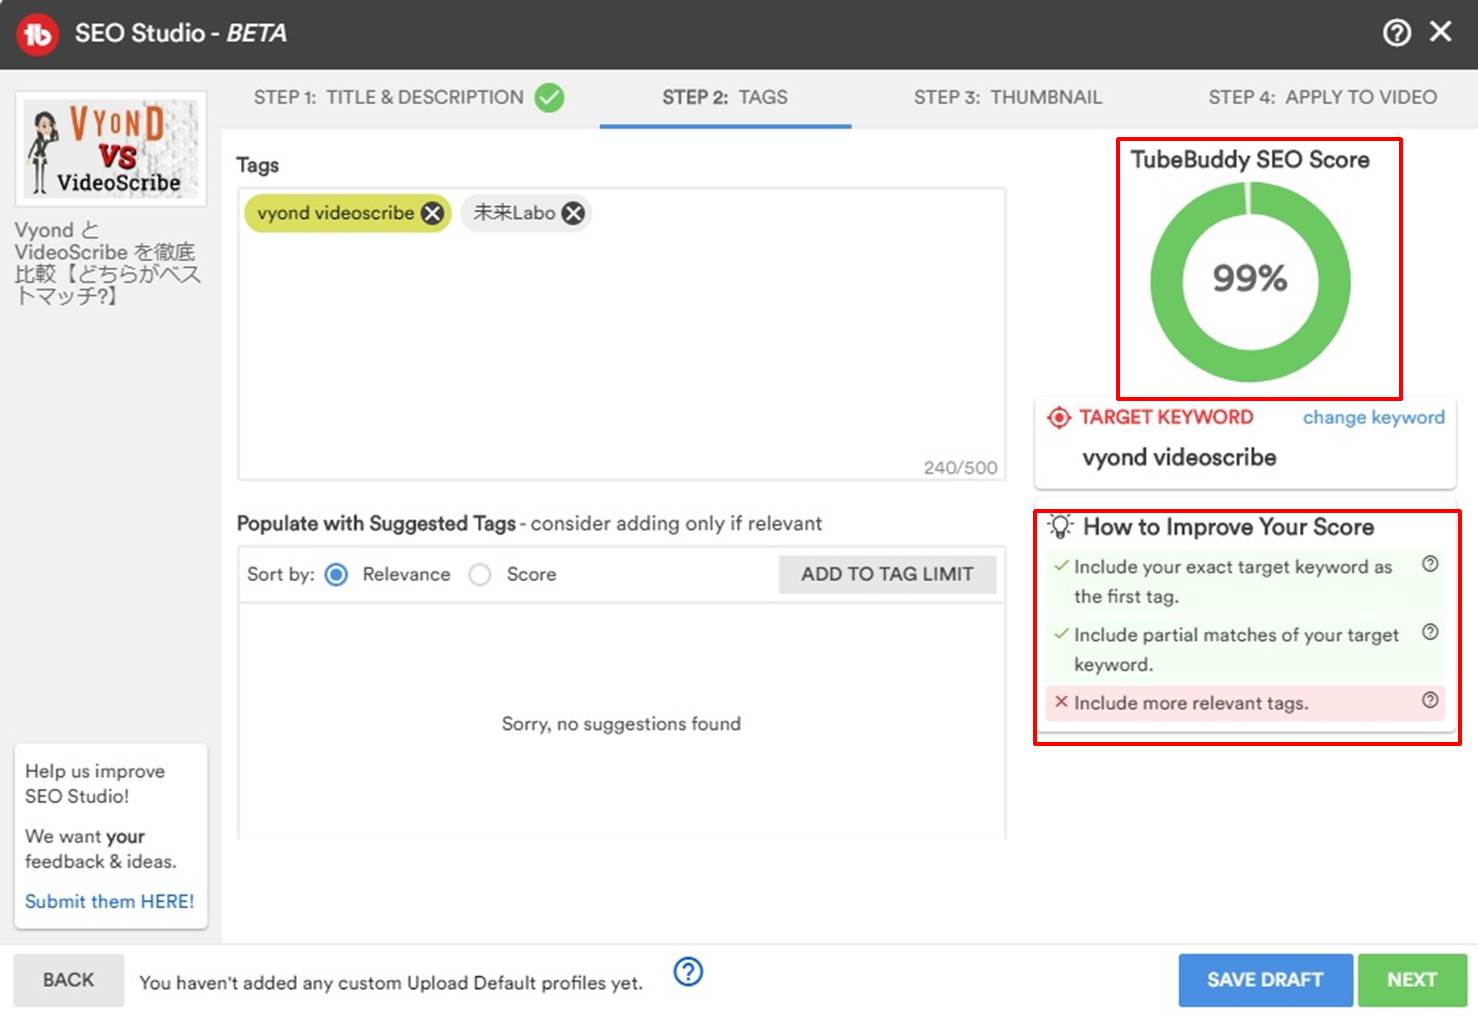
Task: Switch to Step 4 Apply to Video tab
Action: pyautogui.click(x=1323, y=97)
